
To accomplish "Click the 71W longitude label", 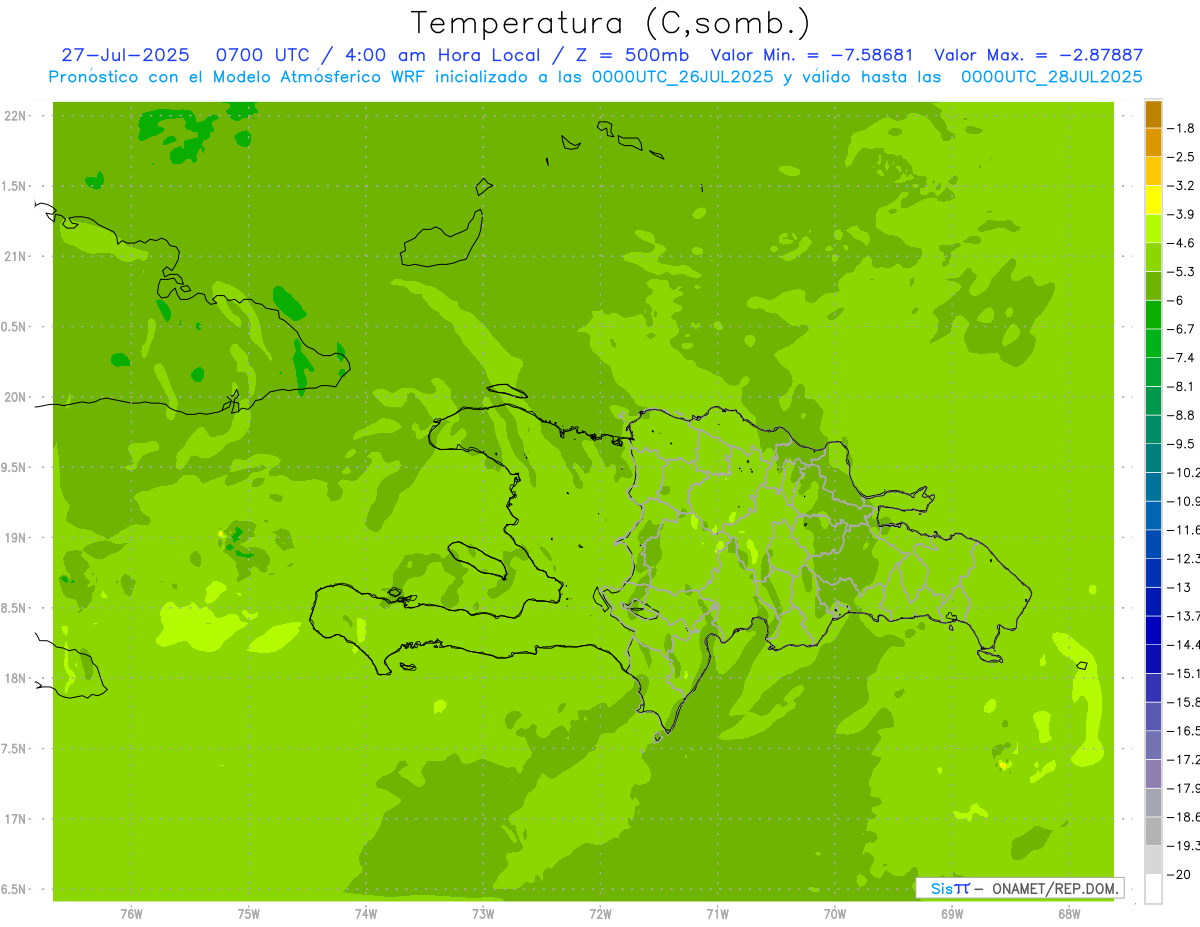I will [x=717, y=913].
